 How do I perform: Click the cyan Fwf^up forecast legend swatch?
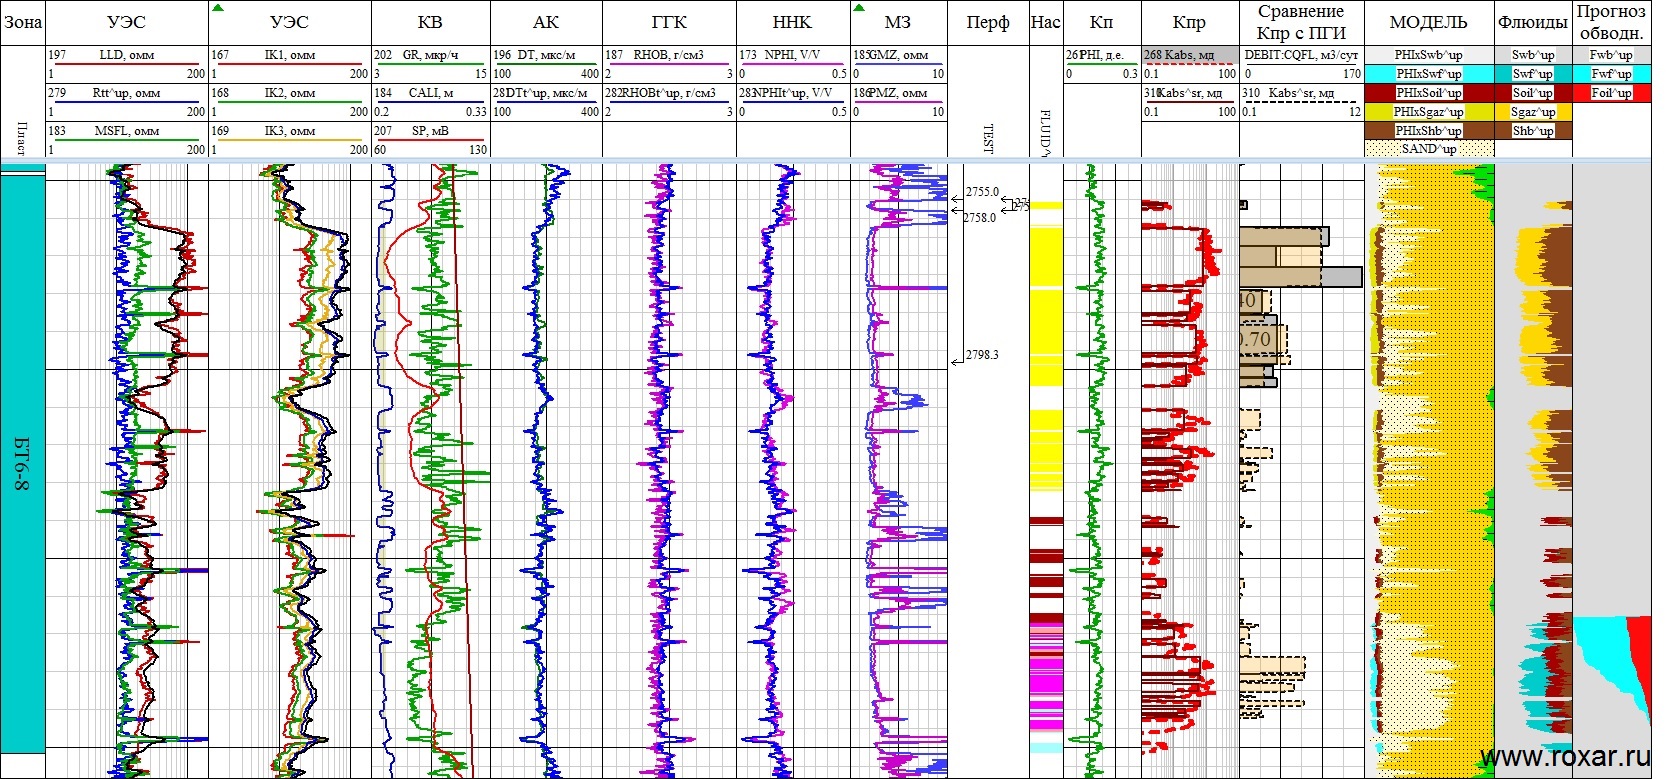point(1611,74)
